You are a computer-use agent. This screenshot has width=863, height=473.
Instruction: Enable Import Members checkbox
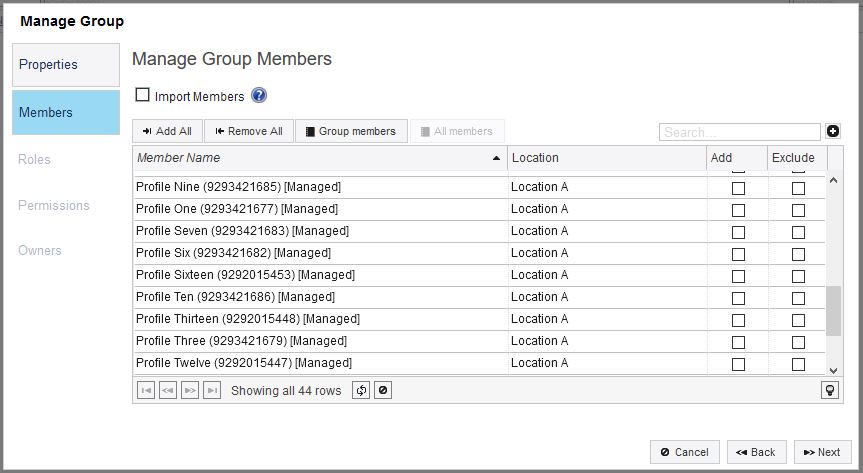[143, 95]
